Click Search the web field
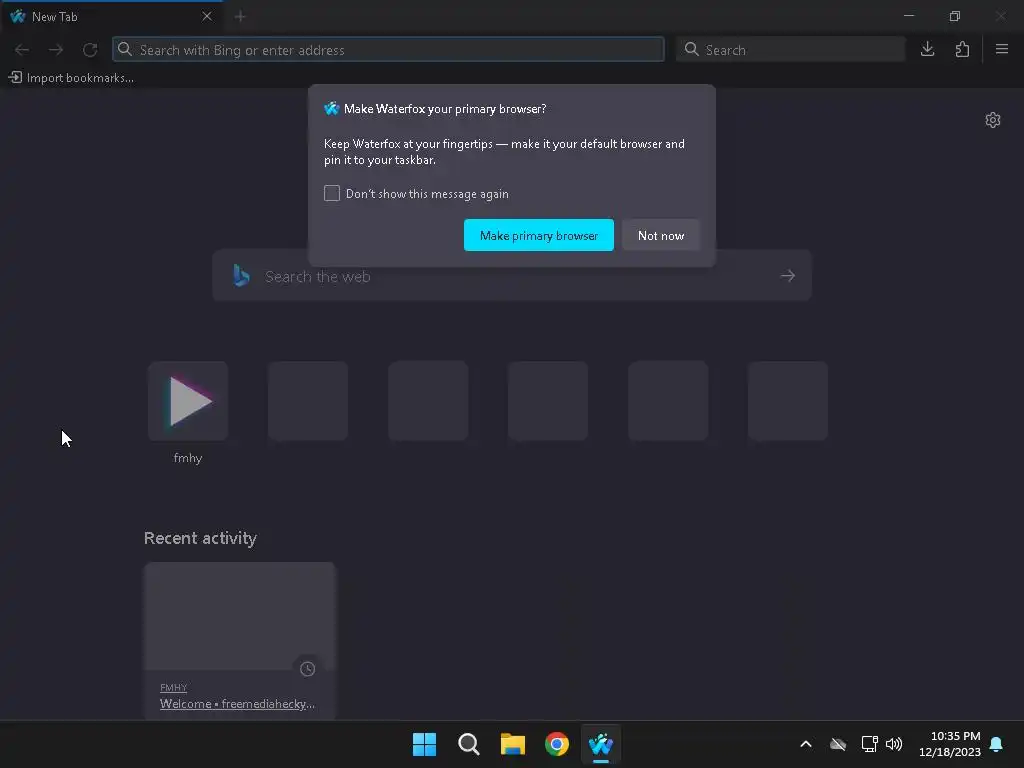Image resolution: width=1024 pixels, height=768 pixels. coord(512,276)
